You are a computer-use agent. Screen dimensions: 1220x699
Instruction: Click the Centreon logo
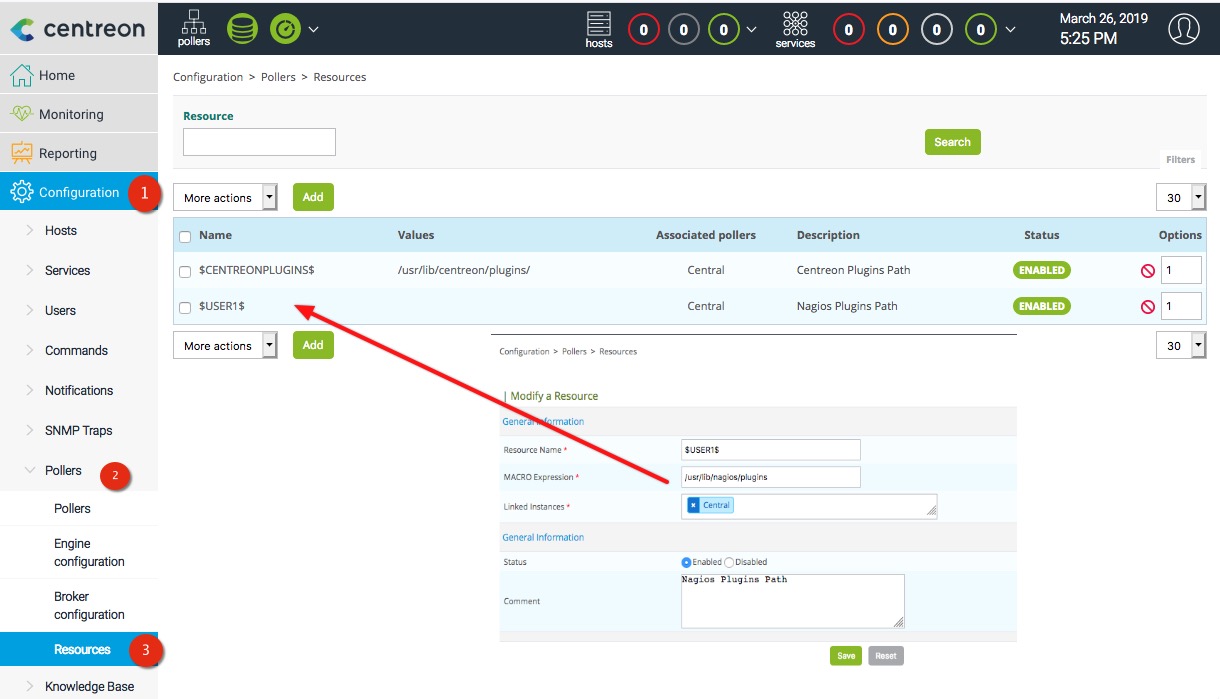tap(78, 29)
